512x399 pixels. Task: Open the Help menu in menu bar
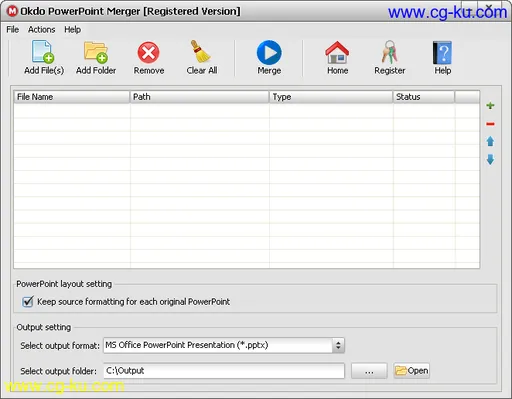point(73,30)
